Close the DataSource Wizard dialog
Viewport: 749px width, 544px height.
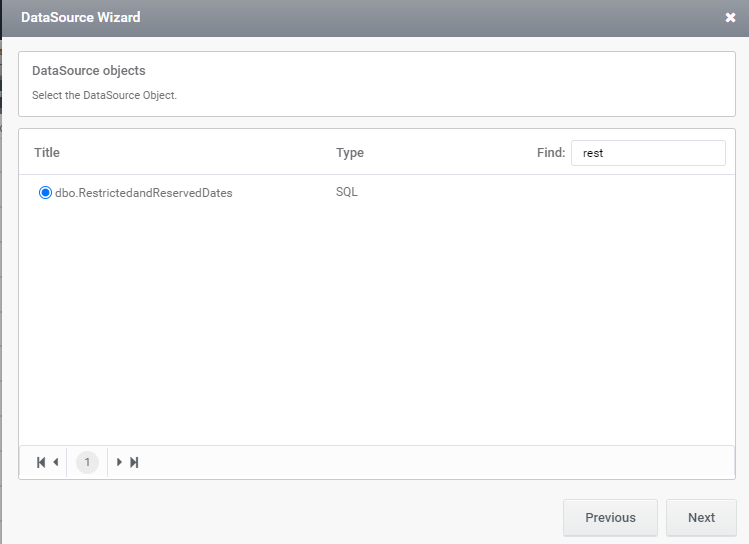pos(730,18)
